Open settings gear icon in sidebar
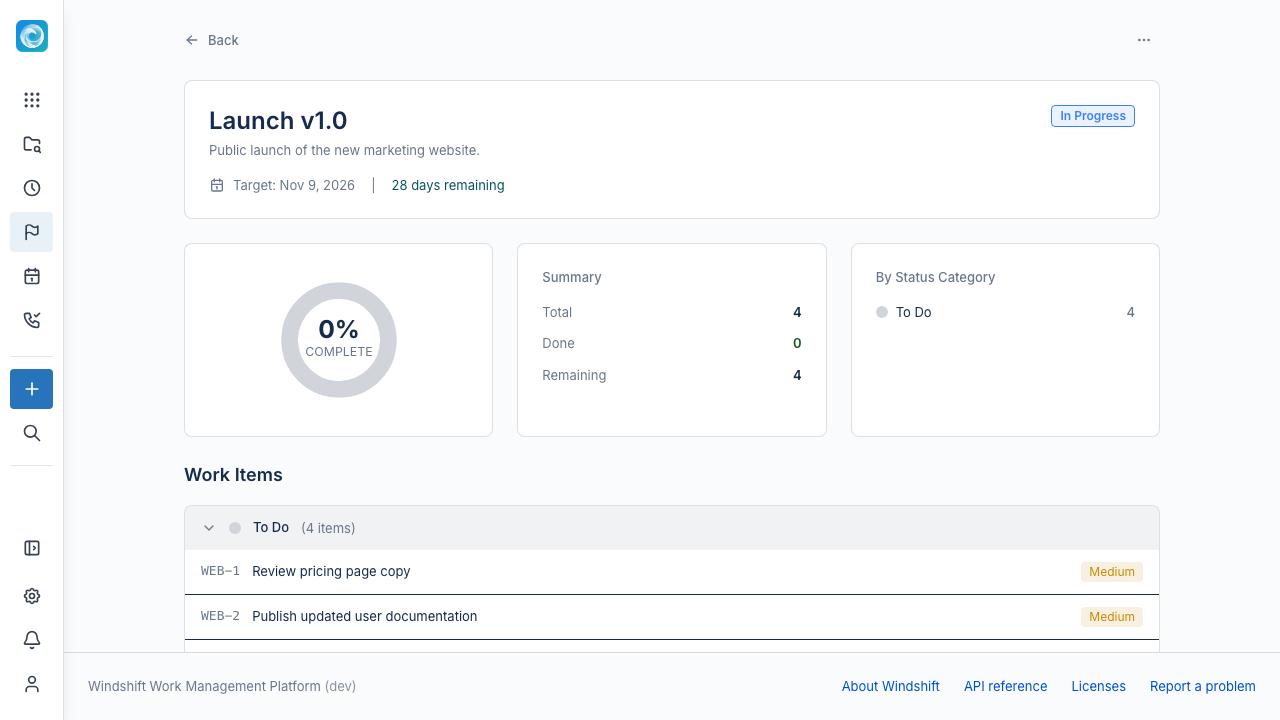Image resolution: width=1280 pixels, height=720 pixels. tap(32, 596)
